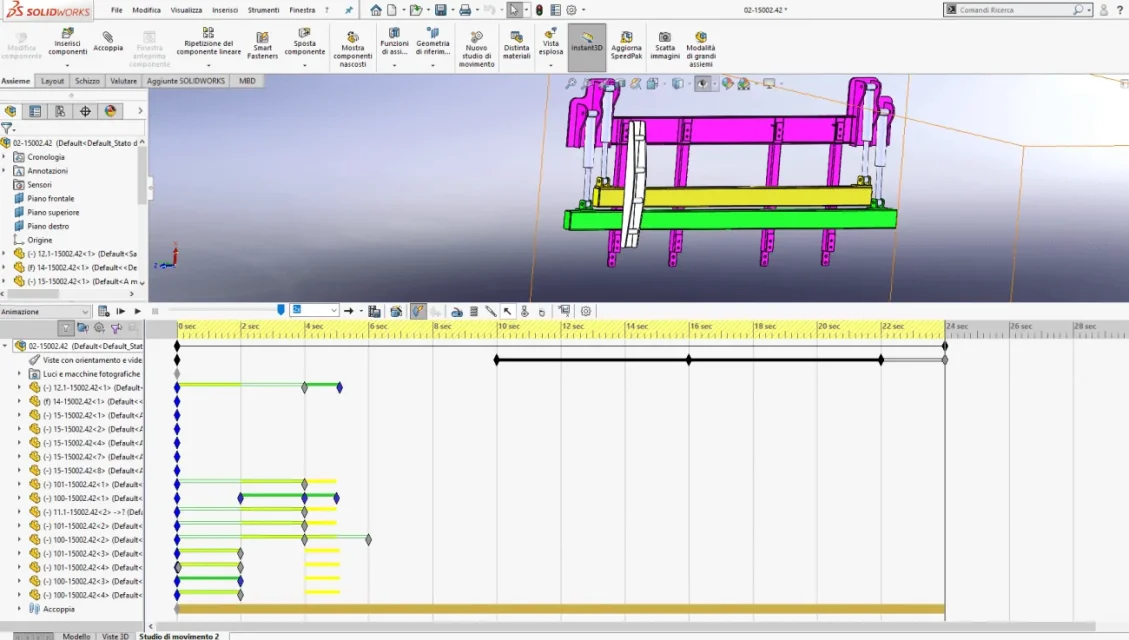Image resolution: width=1129 pixels, height=640 pixels.
Task: Toggle the Instant3D button
Action: point(587,48)
